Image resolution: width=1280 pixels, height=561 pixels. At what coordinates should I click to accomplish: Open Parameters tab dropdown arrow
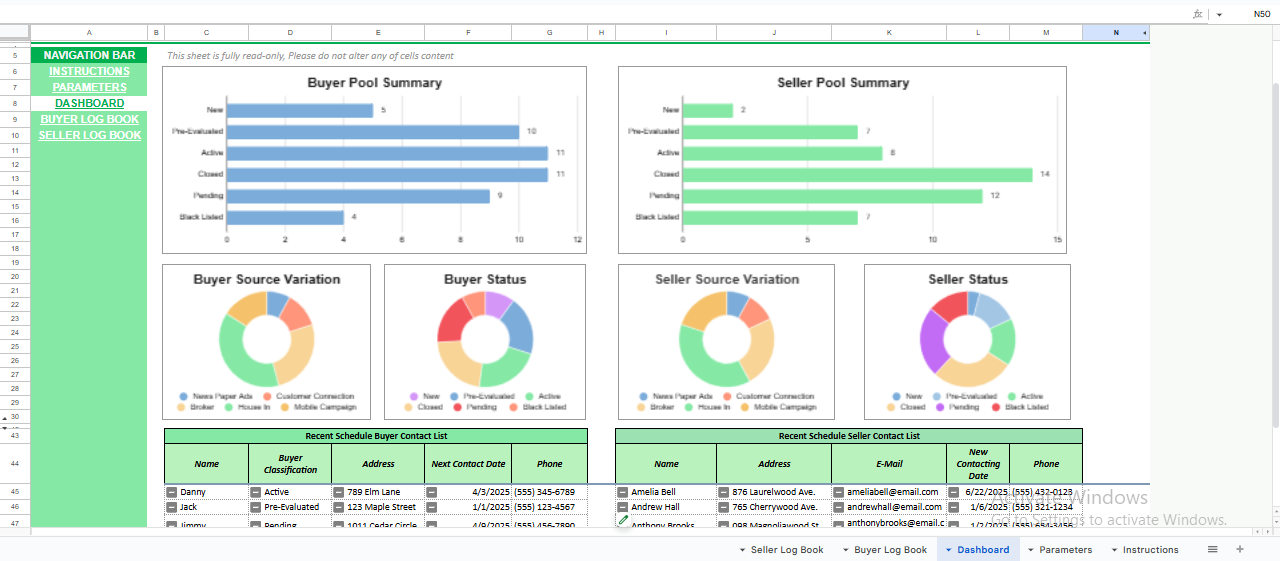1031,550
